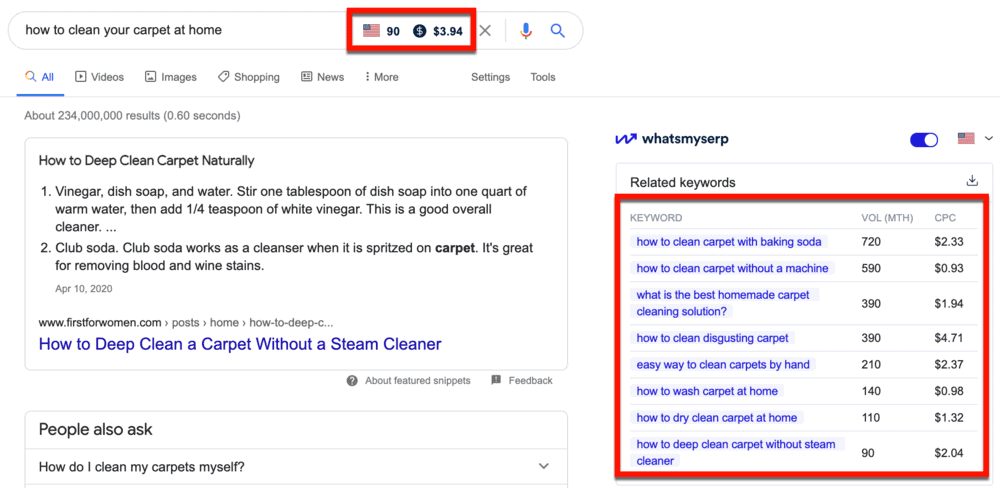Open search Tools
Viewport: 1000px width, 488px height.
(543, 77)
